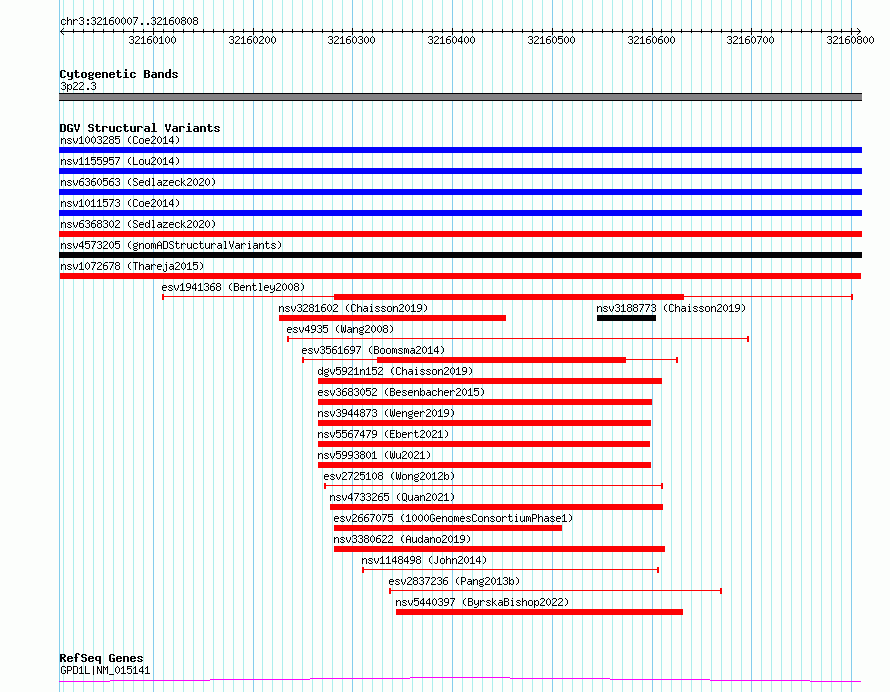
Task: Click nsv1148498 (John2014) label
Action: pyautogui.click(x=424, y=560)
